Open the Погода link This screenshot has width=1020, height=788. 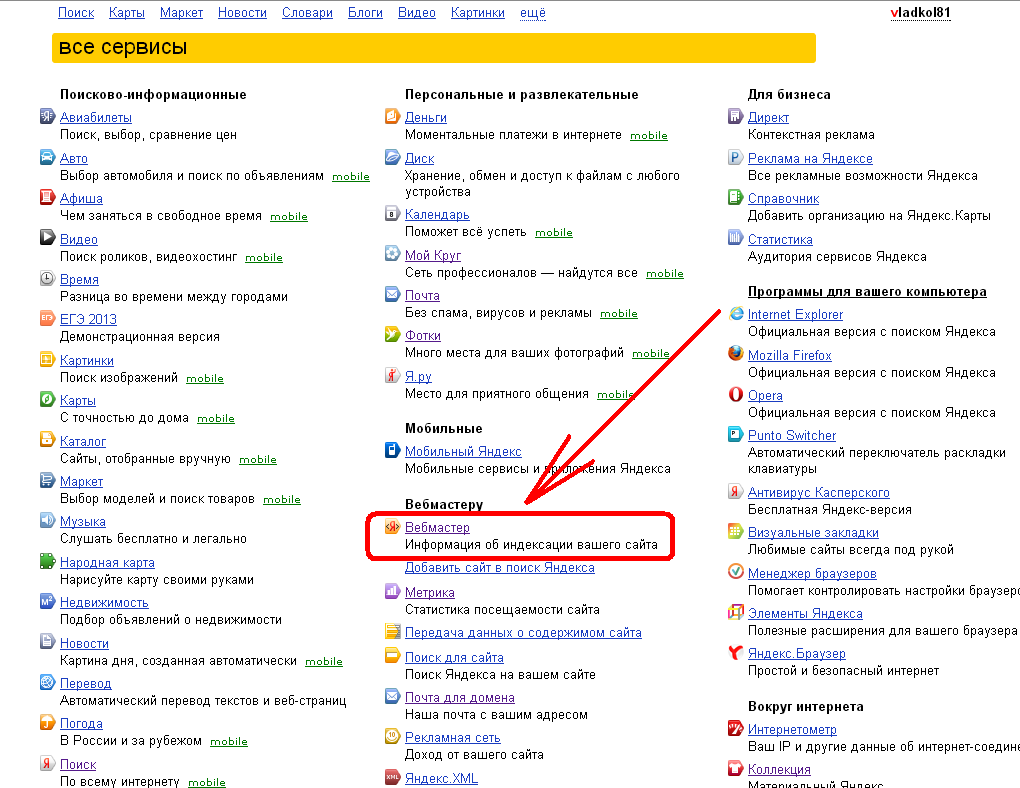click(x=81, y=724)
